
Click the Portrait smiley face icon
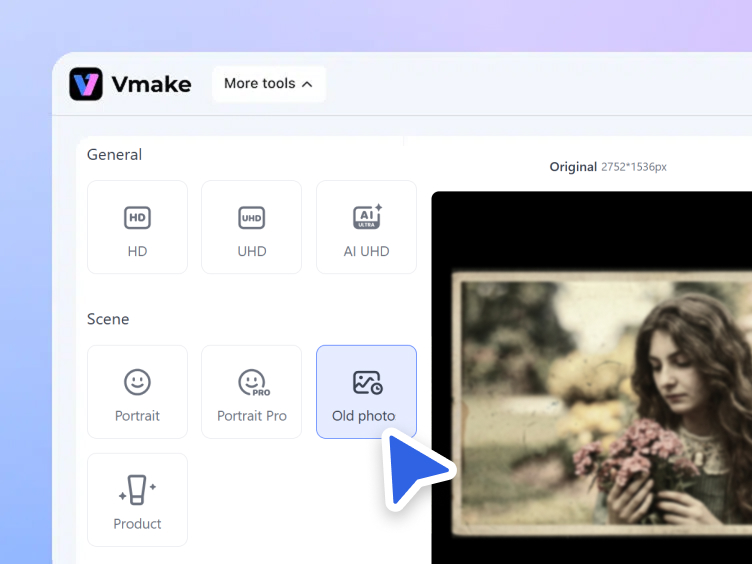pos(137,382)
